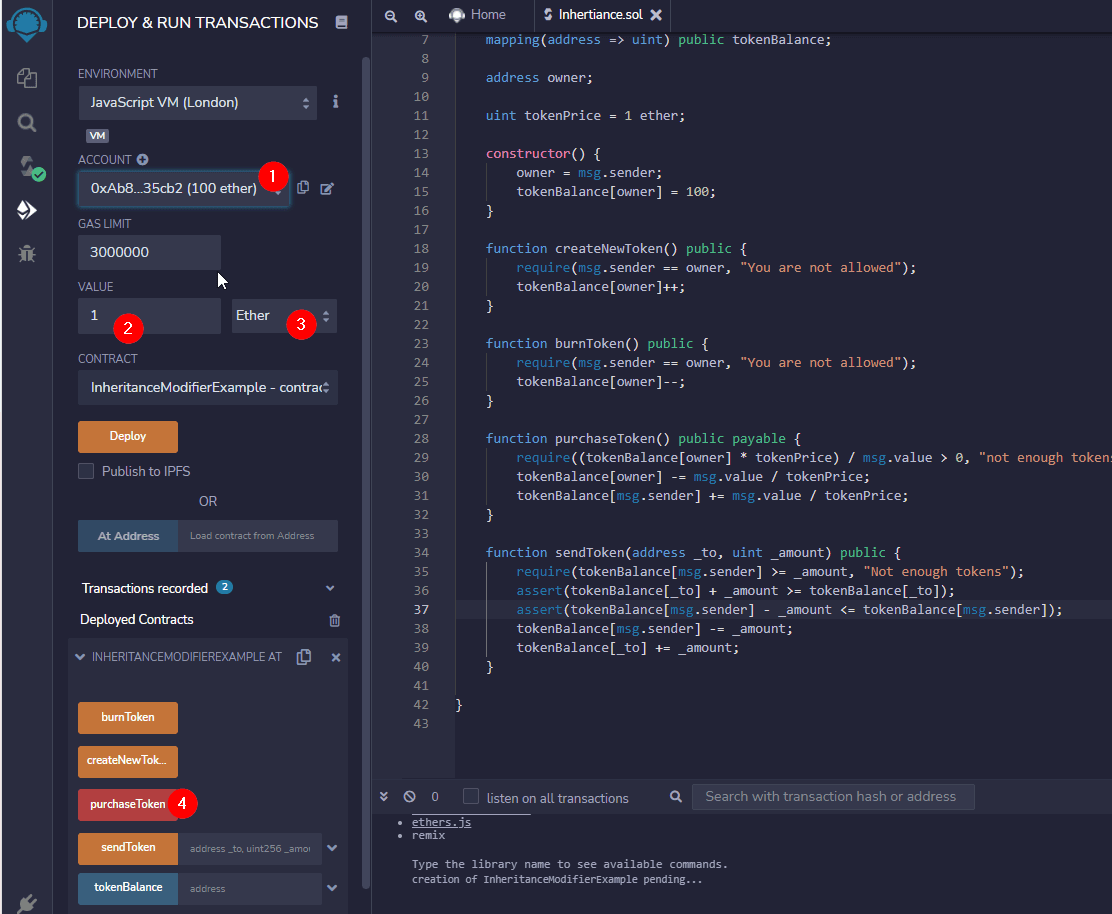Focus the sendToken address and amount field
The image size is (1112, 914).
pos(250,849)
